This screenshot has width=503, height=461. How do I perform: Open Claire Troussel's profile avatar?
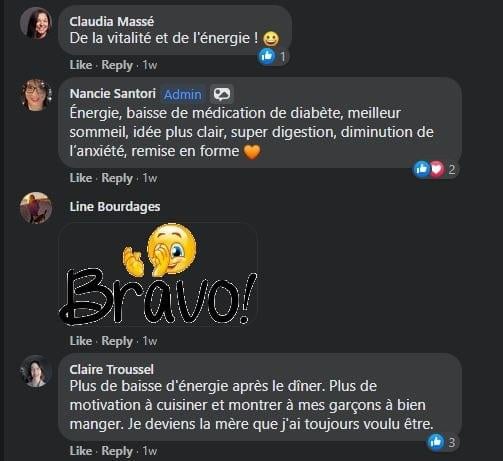[x=36, y=371]
